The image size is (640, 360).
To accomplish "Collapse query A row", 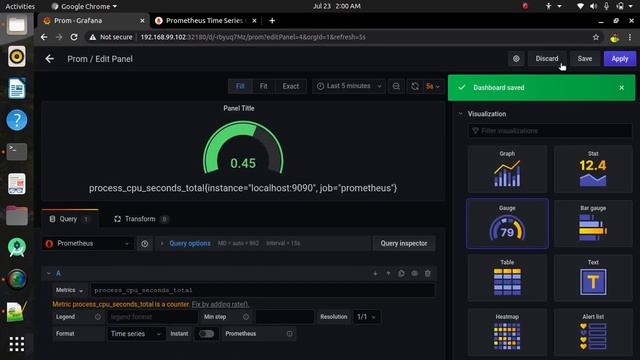I will pos(49,273).
